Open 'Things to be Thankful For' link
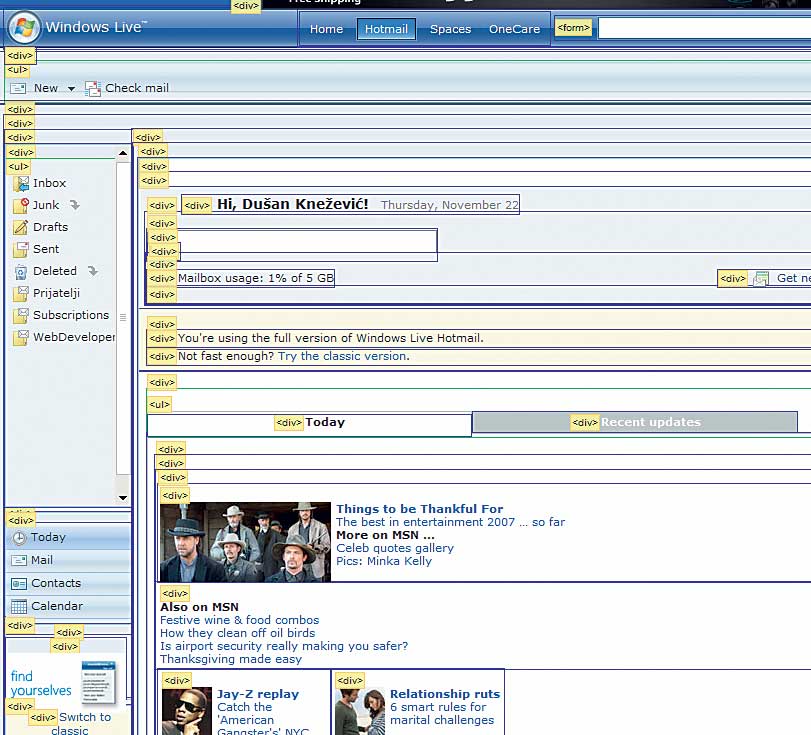 pyautogui.click(x=419, y=509)
